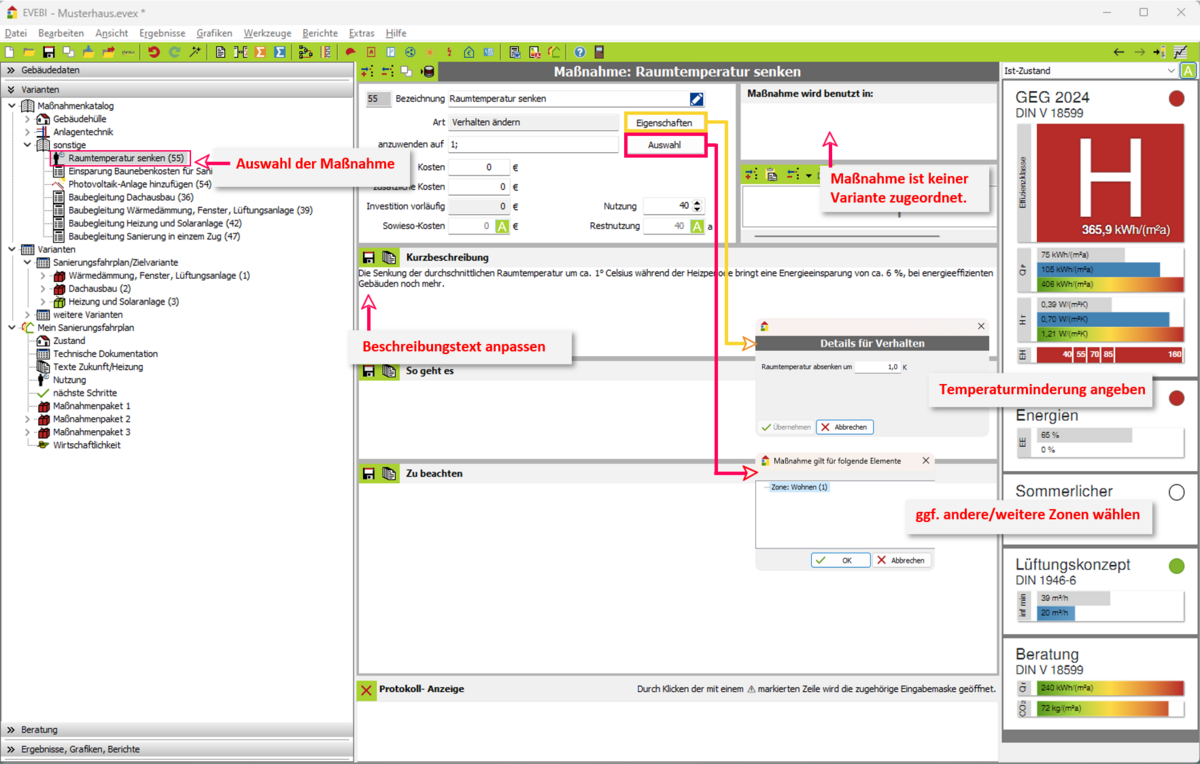
Task: Toggle the green A button beside Restnutzung
Action: click(697, 227)
